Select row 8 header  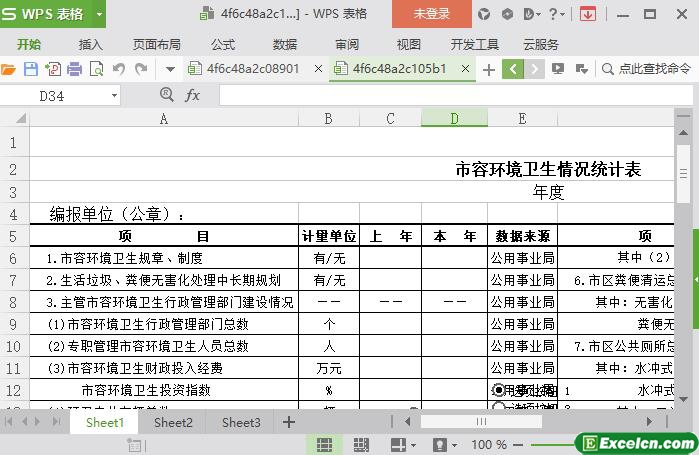pos(13,302)
